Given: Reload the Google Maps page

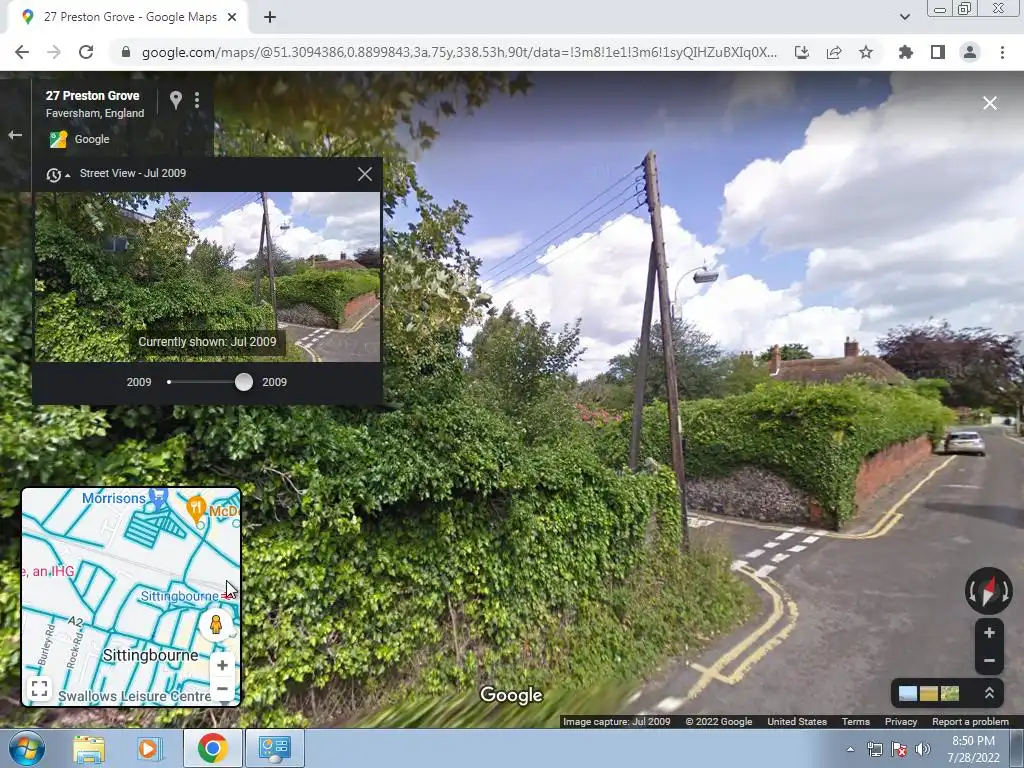Looking at the screenshot, I should [x=86, y=52].
